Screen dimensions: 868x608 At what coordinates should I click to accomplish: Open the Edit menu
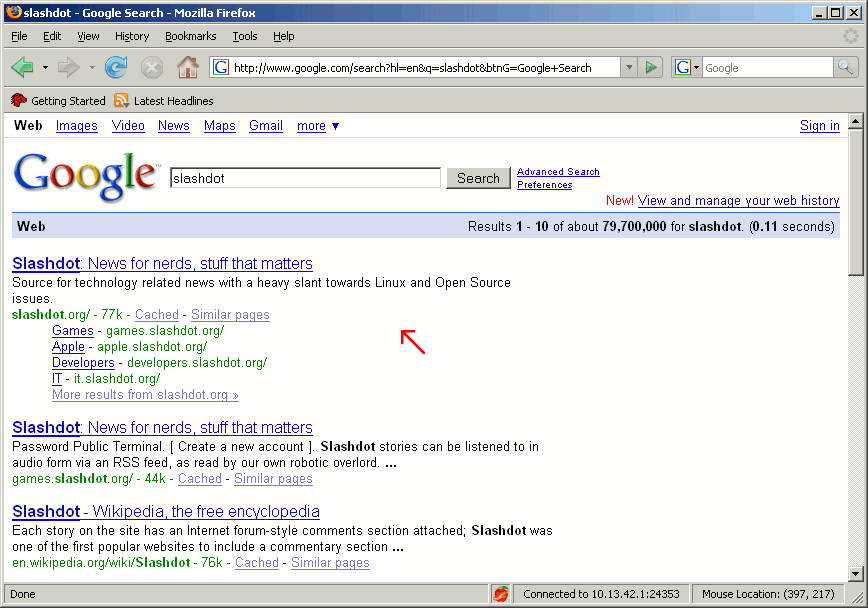[x=52, y=36]
